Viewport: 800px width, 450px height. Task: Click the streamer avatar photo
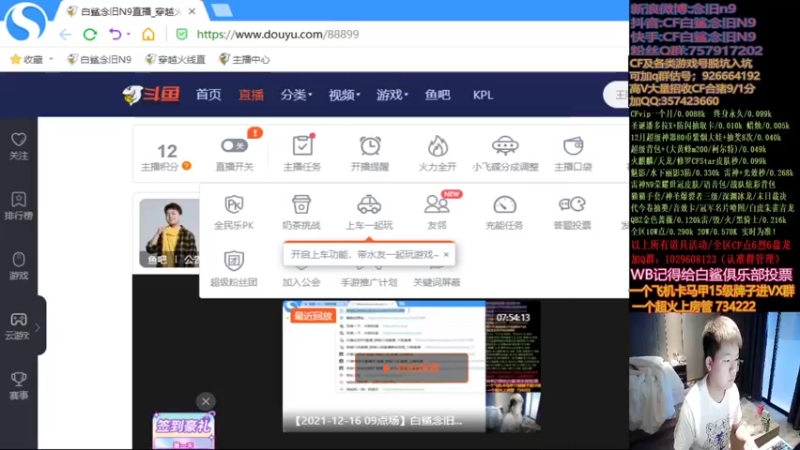coord(169,233)
